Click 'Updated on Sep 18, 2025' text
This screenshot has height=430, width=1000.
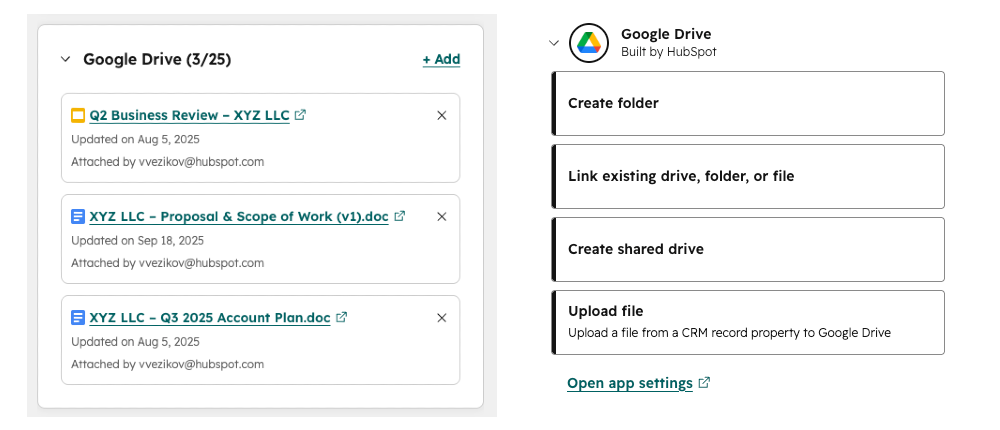tap(138, 241)
